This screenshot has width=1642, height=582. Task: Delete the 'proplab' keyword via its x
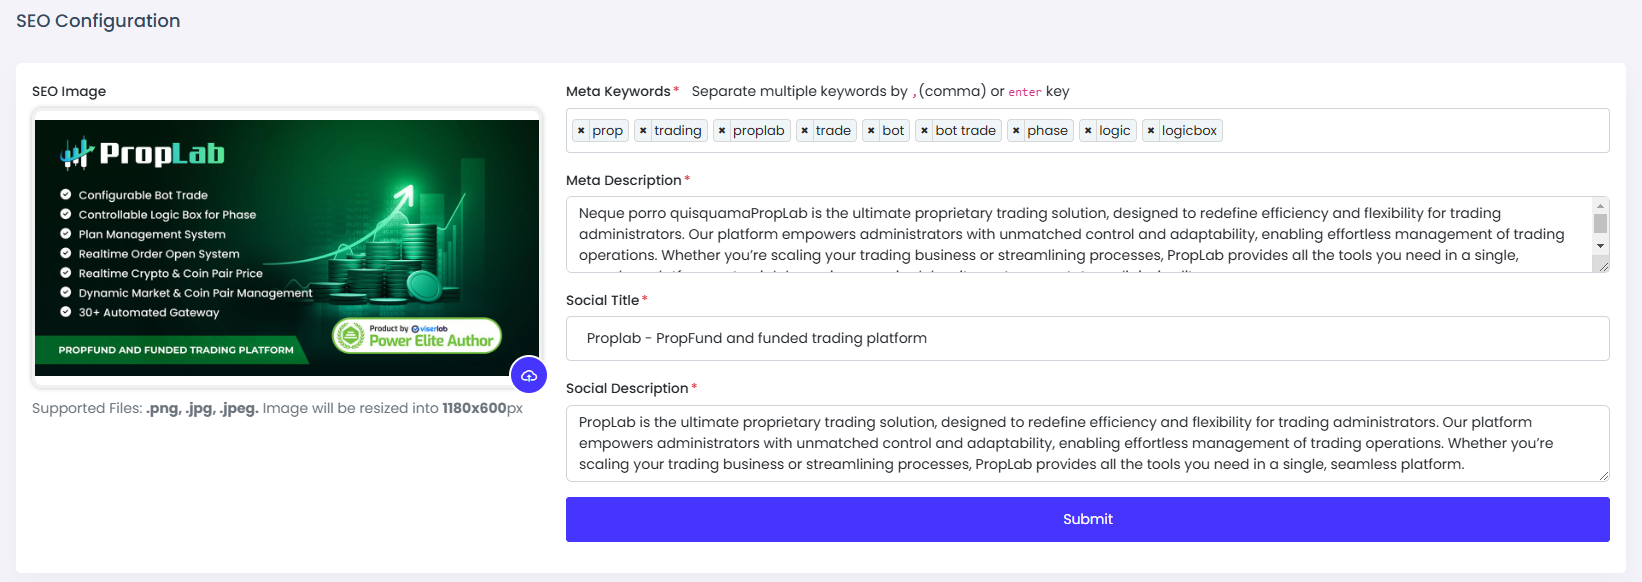pyautogui.click(x=722, y=131)
